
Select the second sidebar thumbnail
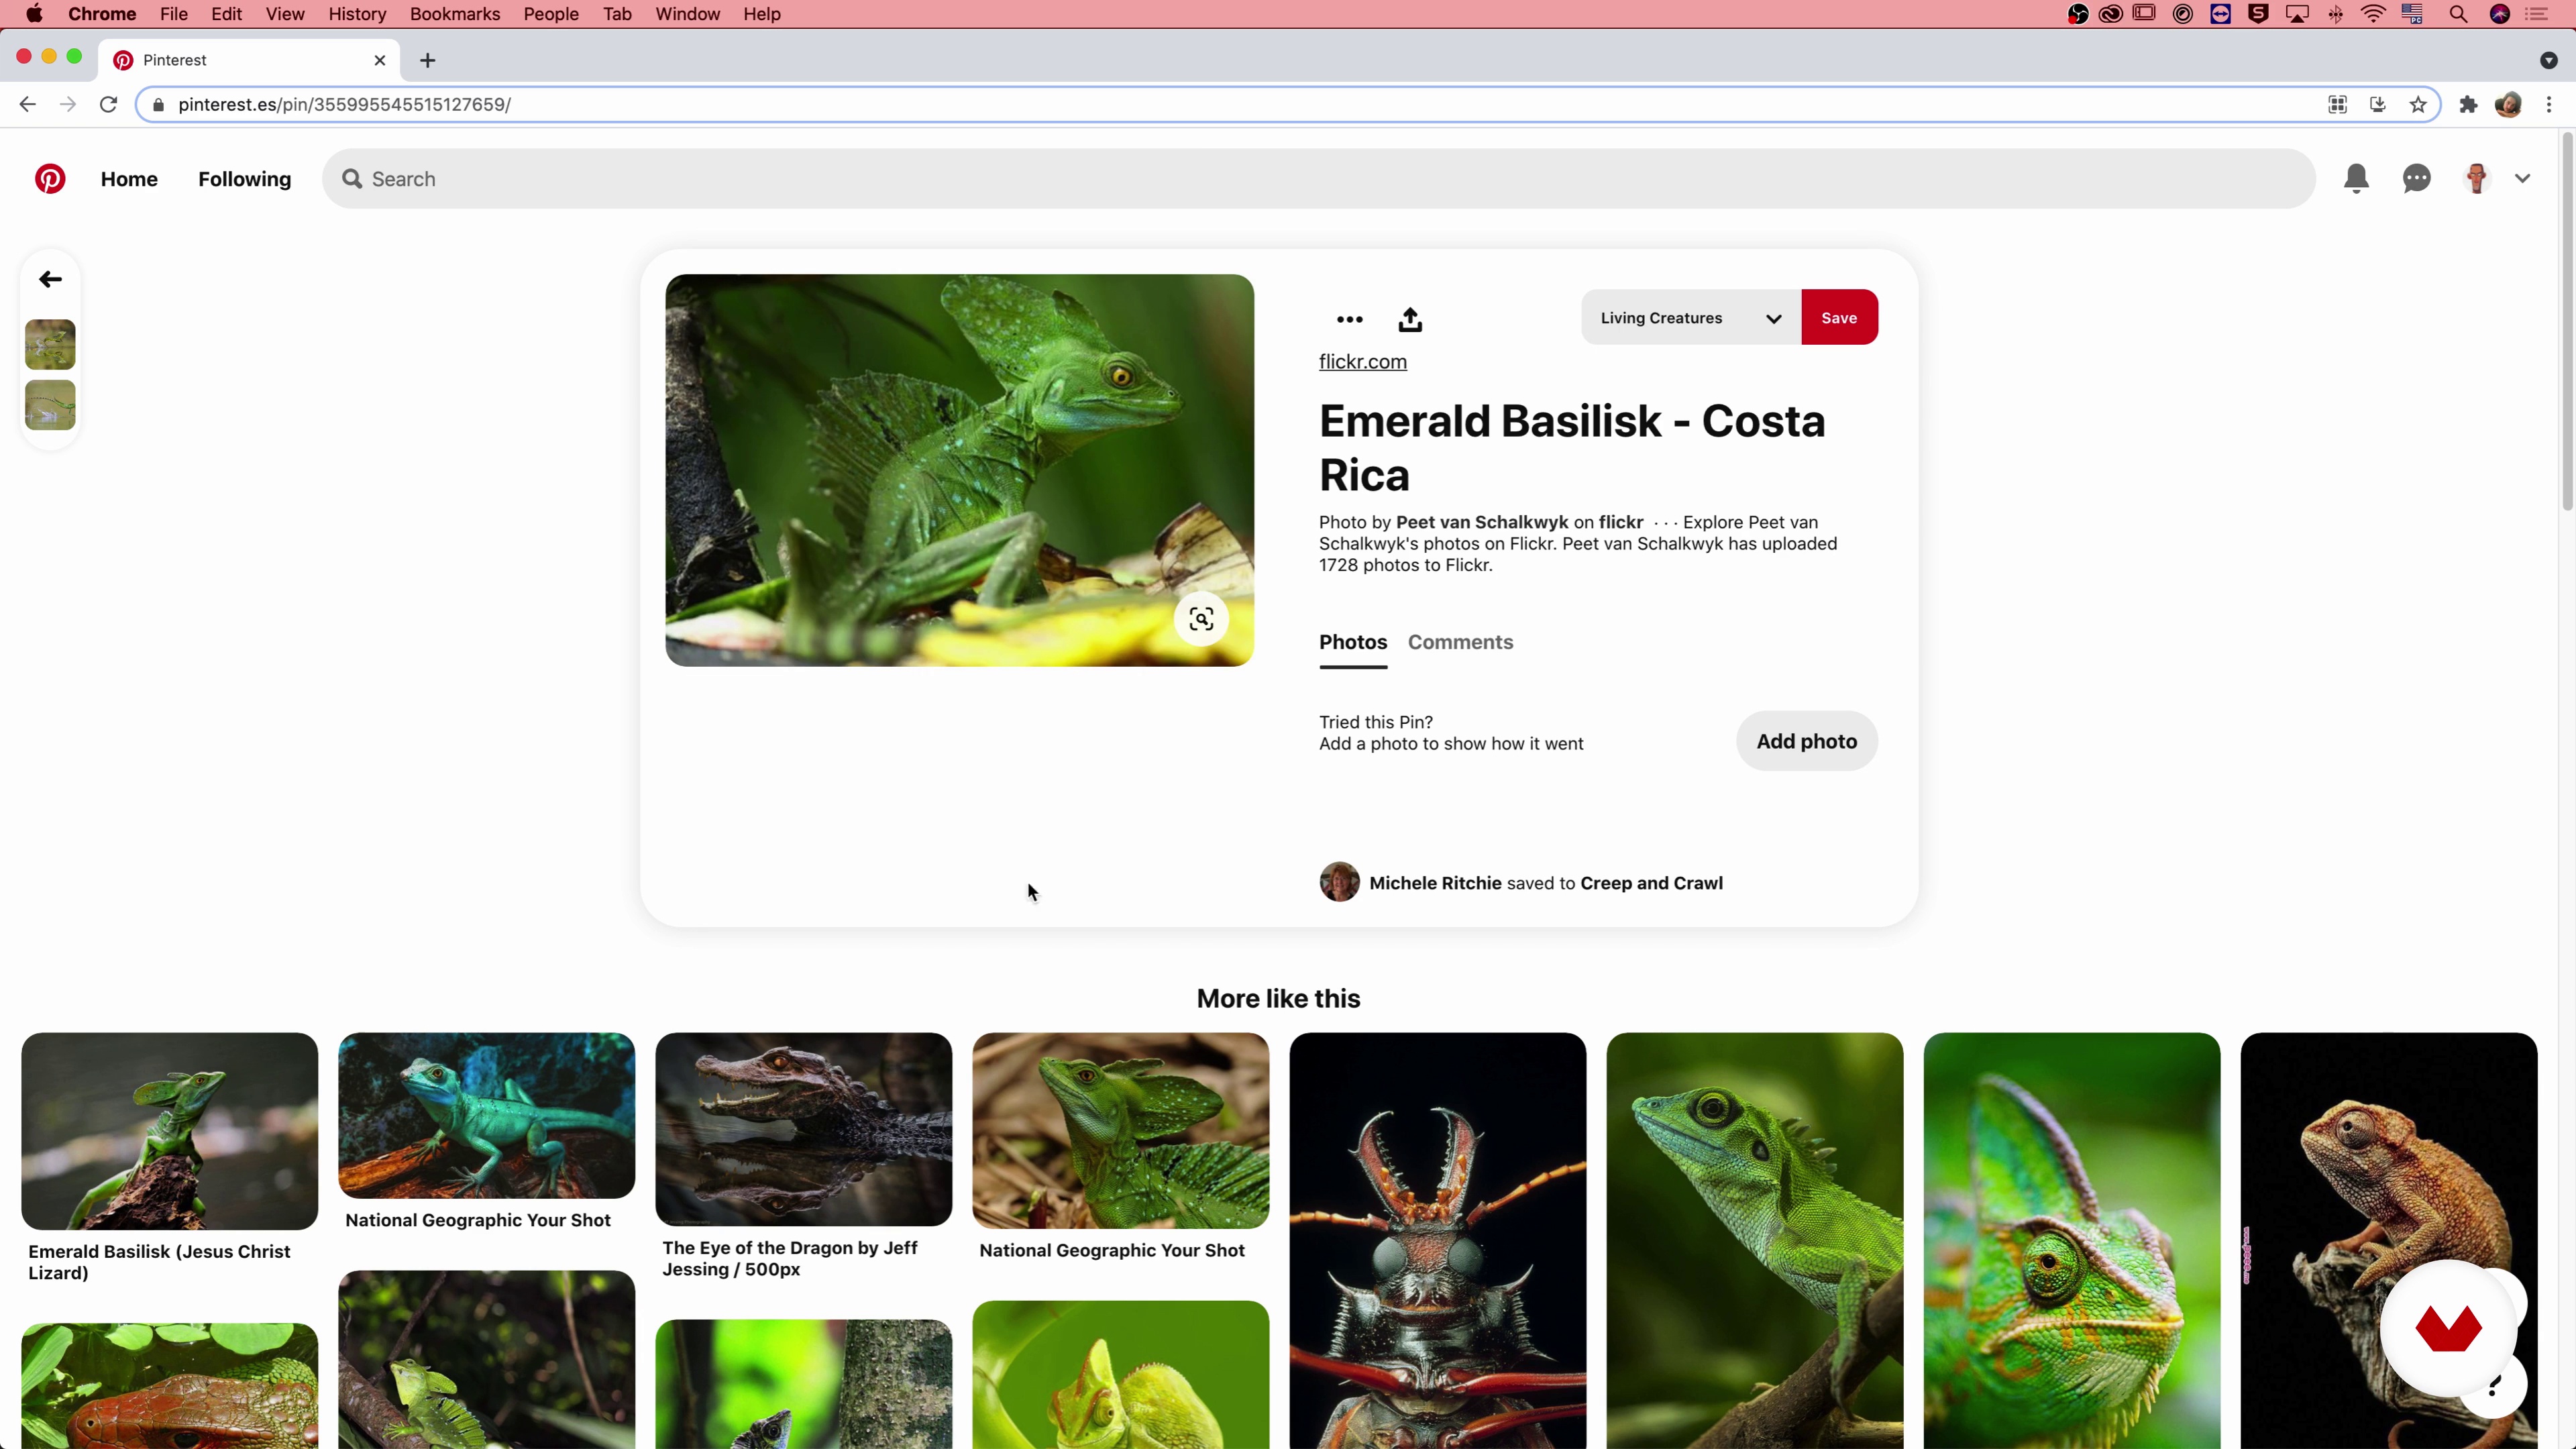click(50, 405)
